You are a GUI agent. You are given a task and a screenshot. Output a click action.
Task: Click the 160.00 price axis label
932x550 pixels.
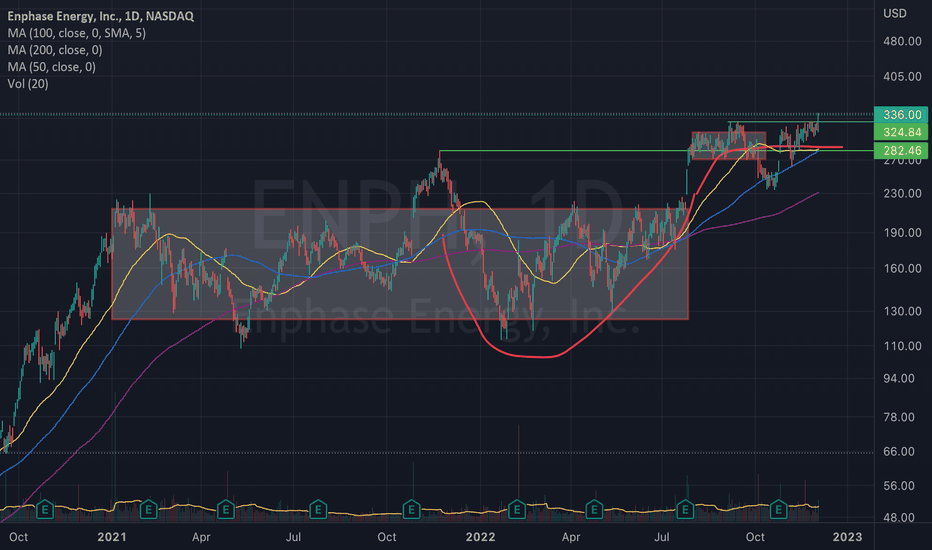902,268
